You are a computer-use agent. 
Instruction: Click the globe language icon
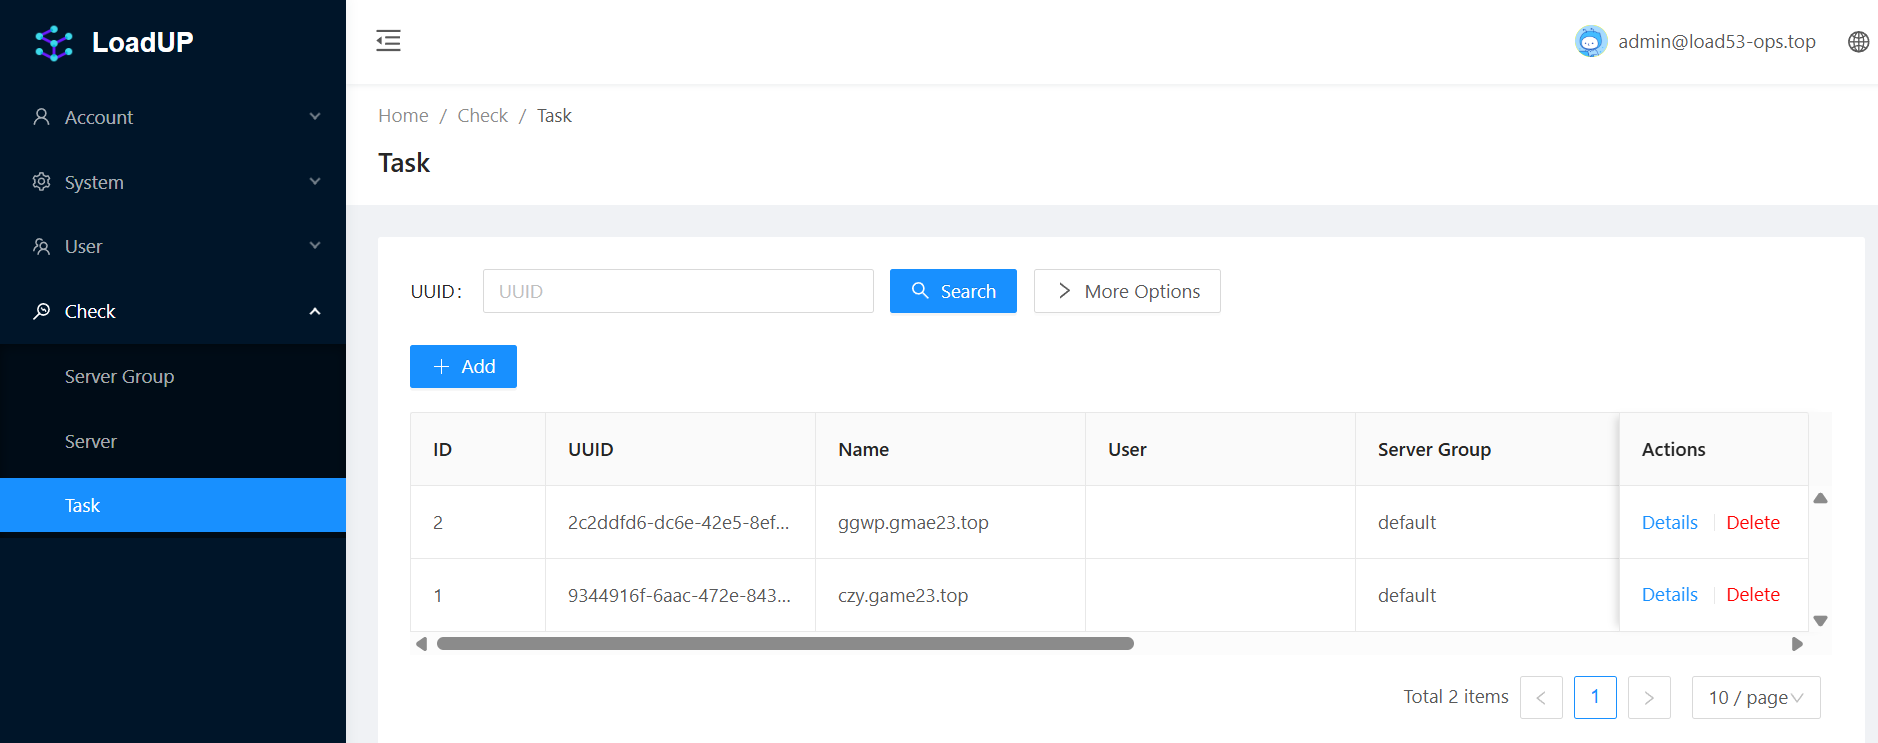(1858, 42)
